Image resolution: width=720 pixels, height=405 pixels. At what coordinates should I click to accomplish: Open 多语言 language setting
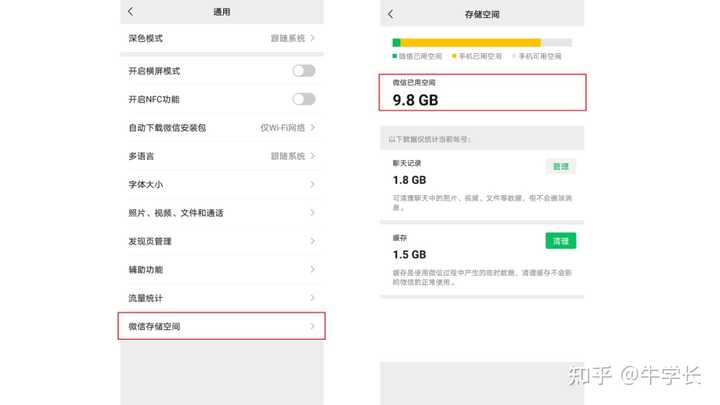coord(222,156)
